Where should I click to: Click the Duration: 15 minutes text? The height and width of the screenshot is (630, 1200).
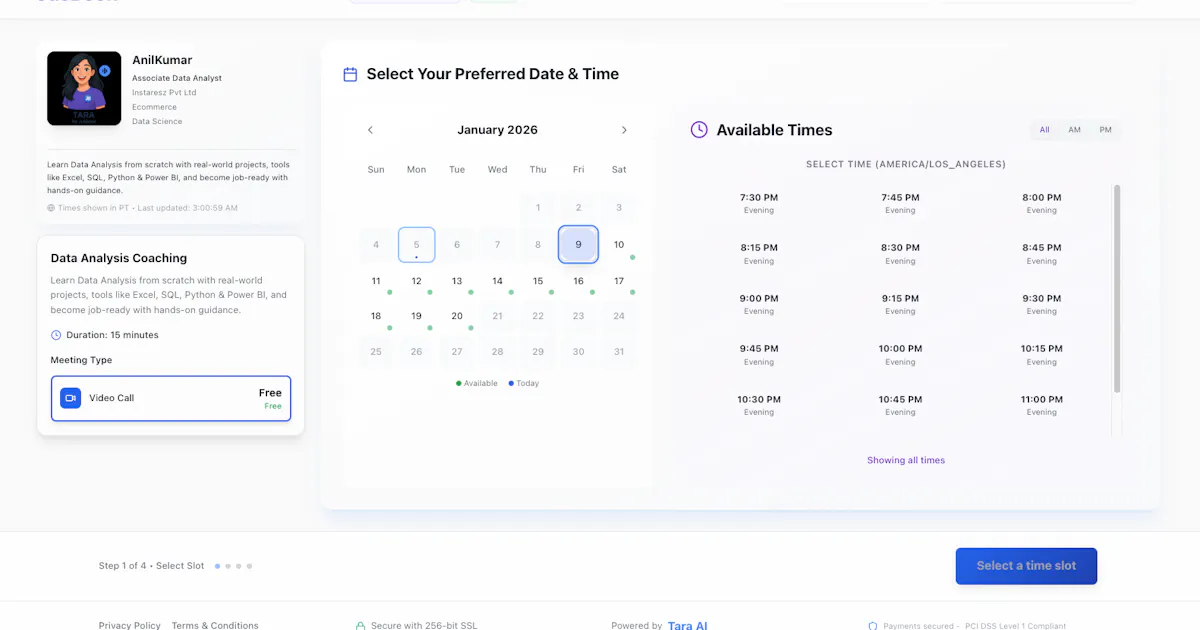(112, 335)
